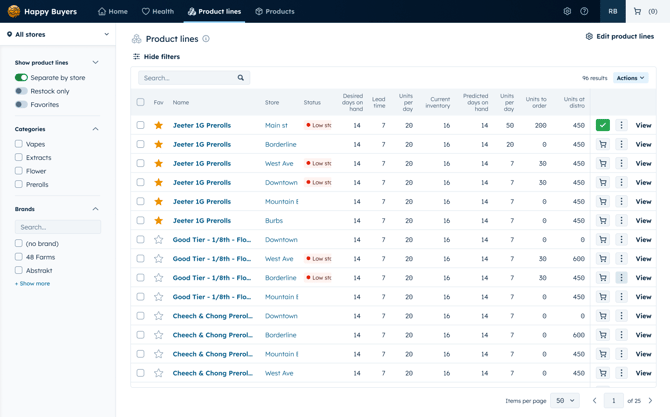This screenshot has width=670, height=417.
Task: Open the All stores dropdown
Action: tap(57, 34)
